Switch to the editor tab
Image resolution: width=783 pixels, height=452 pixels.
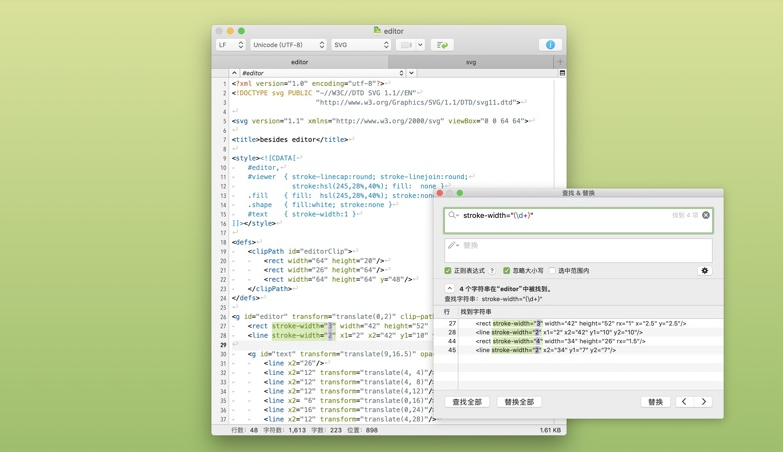click(x=300, y=62)
